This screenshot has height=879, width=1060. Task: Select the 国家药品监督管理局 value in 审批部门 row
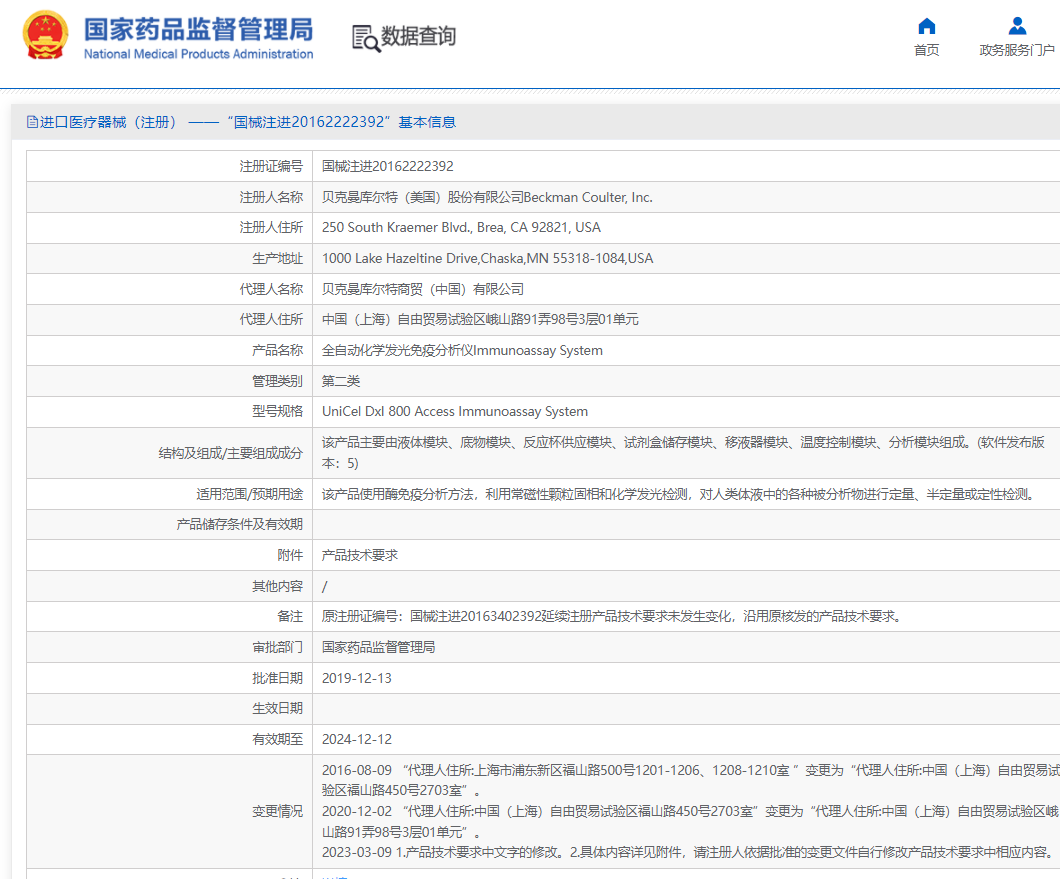(x=379, y=647)
